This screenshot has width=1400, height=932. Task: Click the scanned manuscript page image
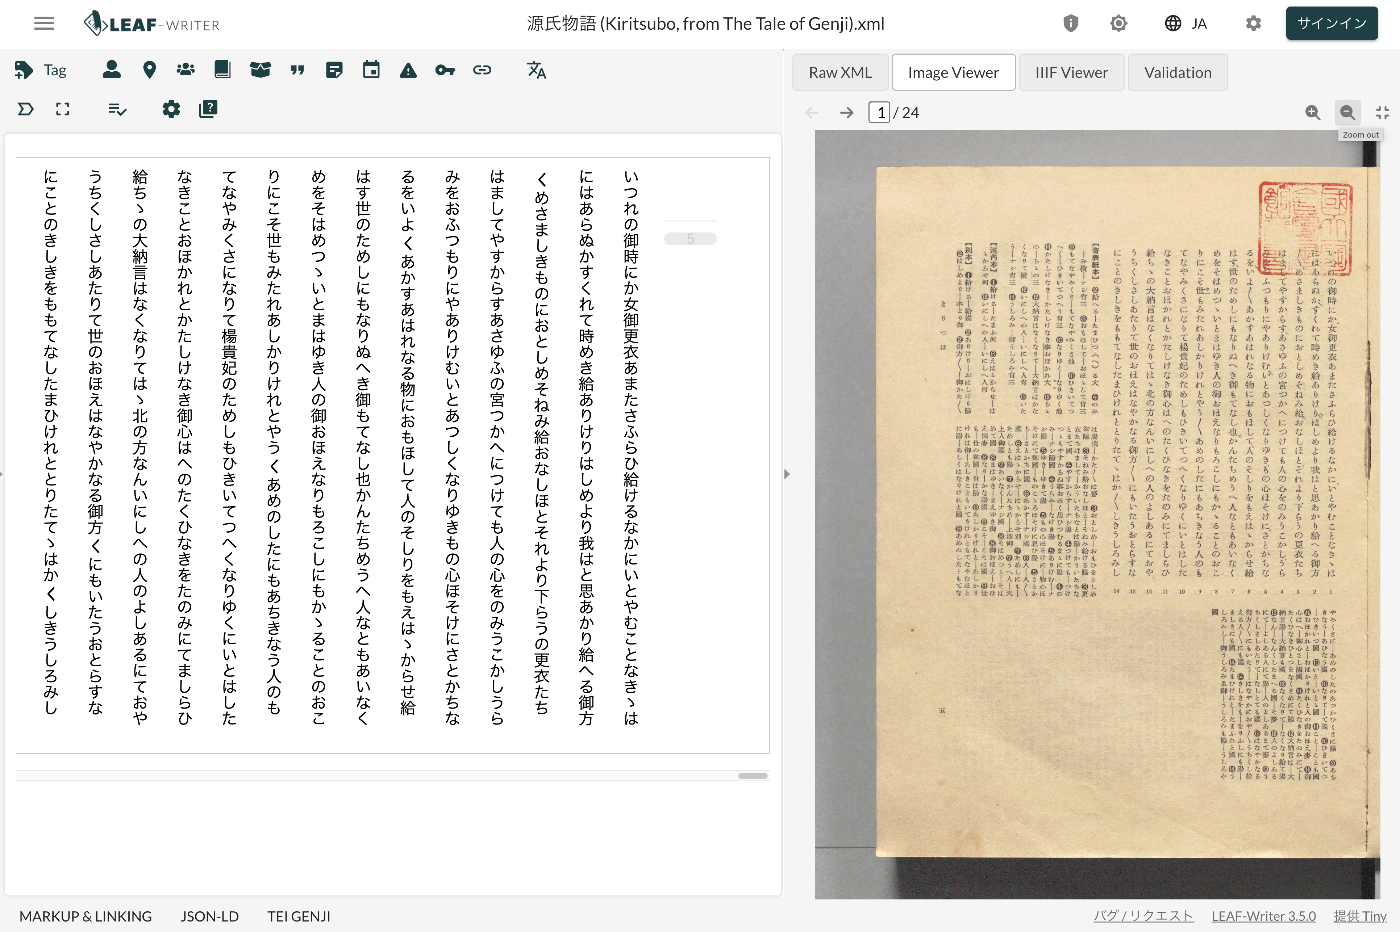[x=1097, y=514]
